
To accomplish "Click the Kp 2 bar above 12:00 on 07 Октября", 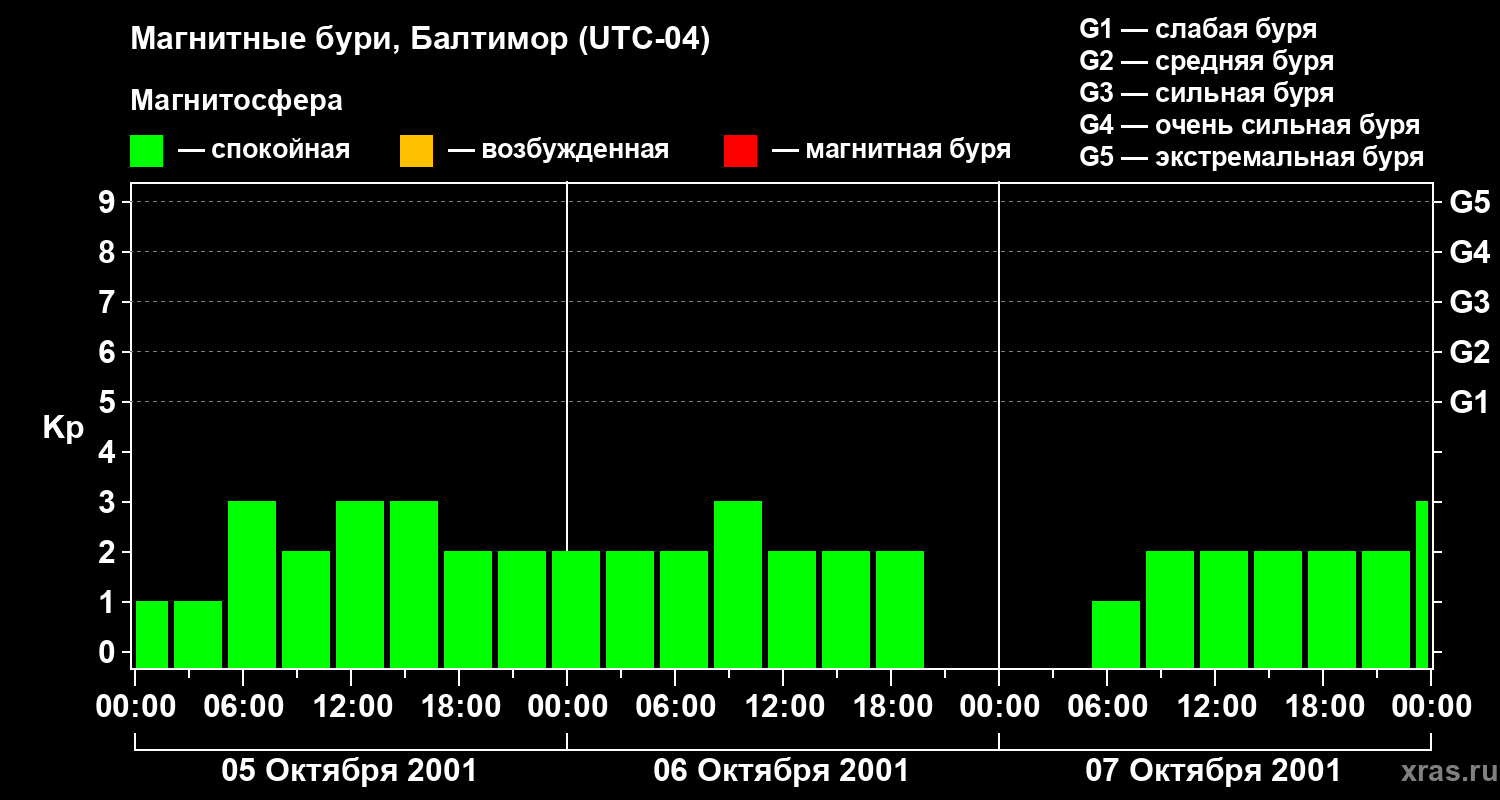I will click(x=1224, y=609).
